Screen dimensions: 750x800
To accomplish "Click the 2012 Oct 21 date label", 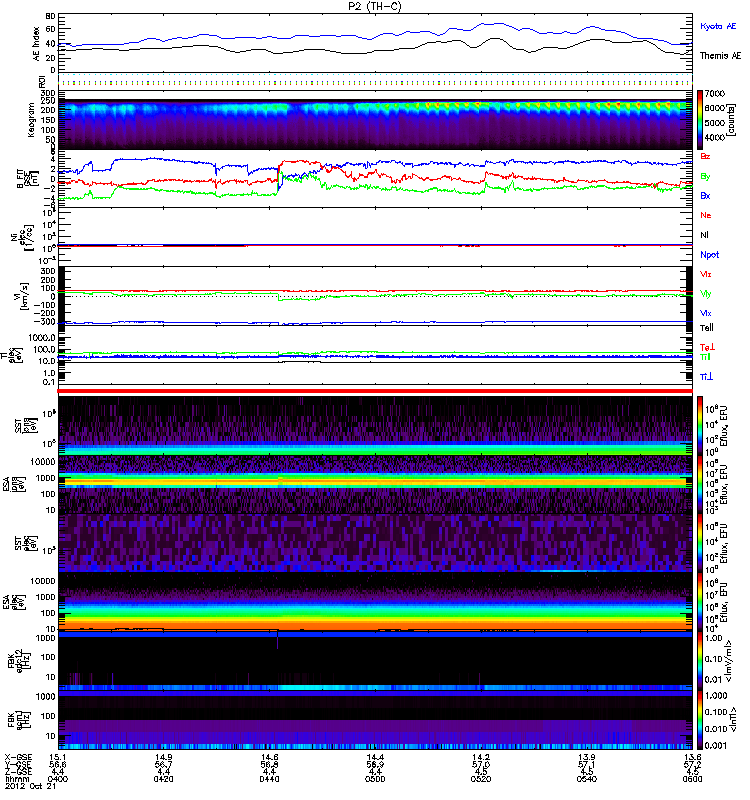I will click(x=30, y=787).
